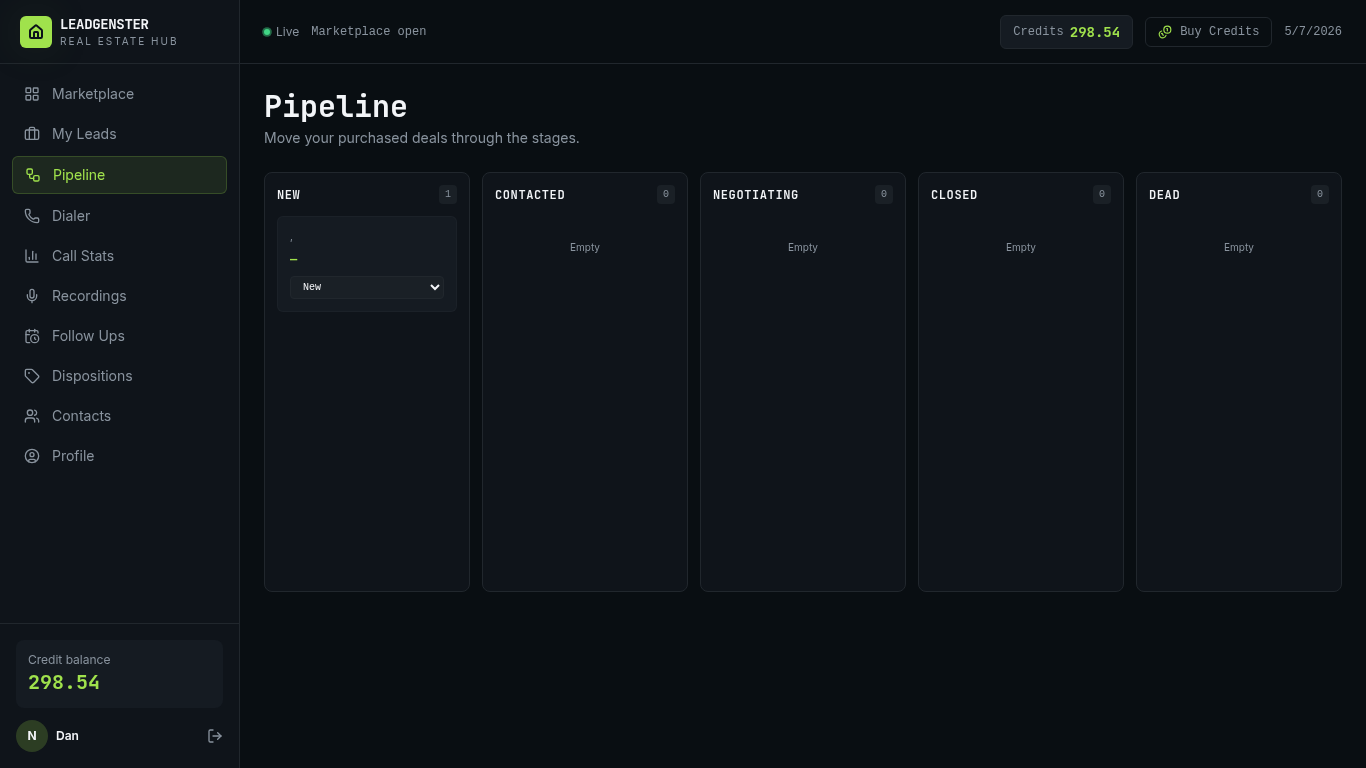Click the Contacts people icon

32,416
